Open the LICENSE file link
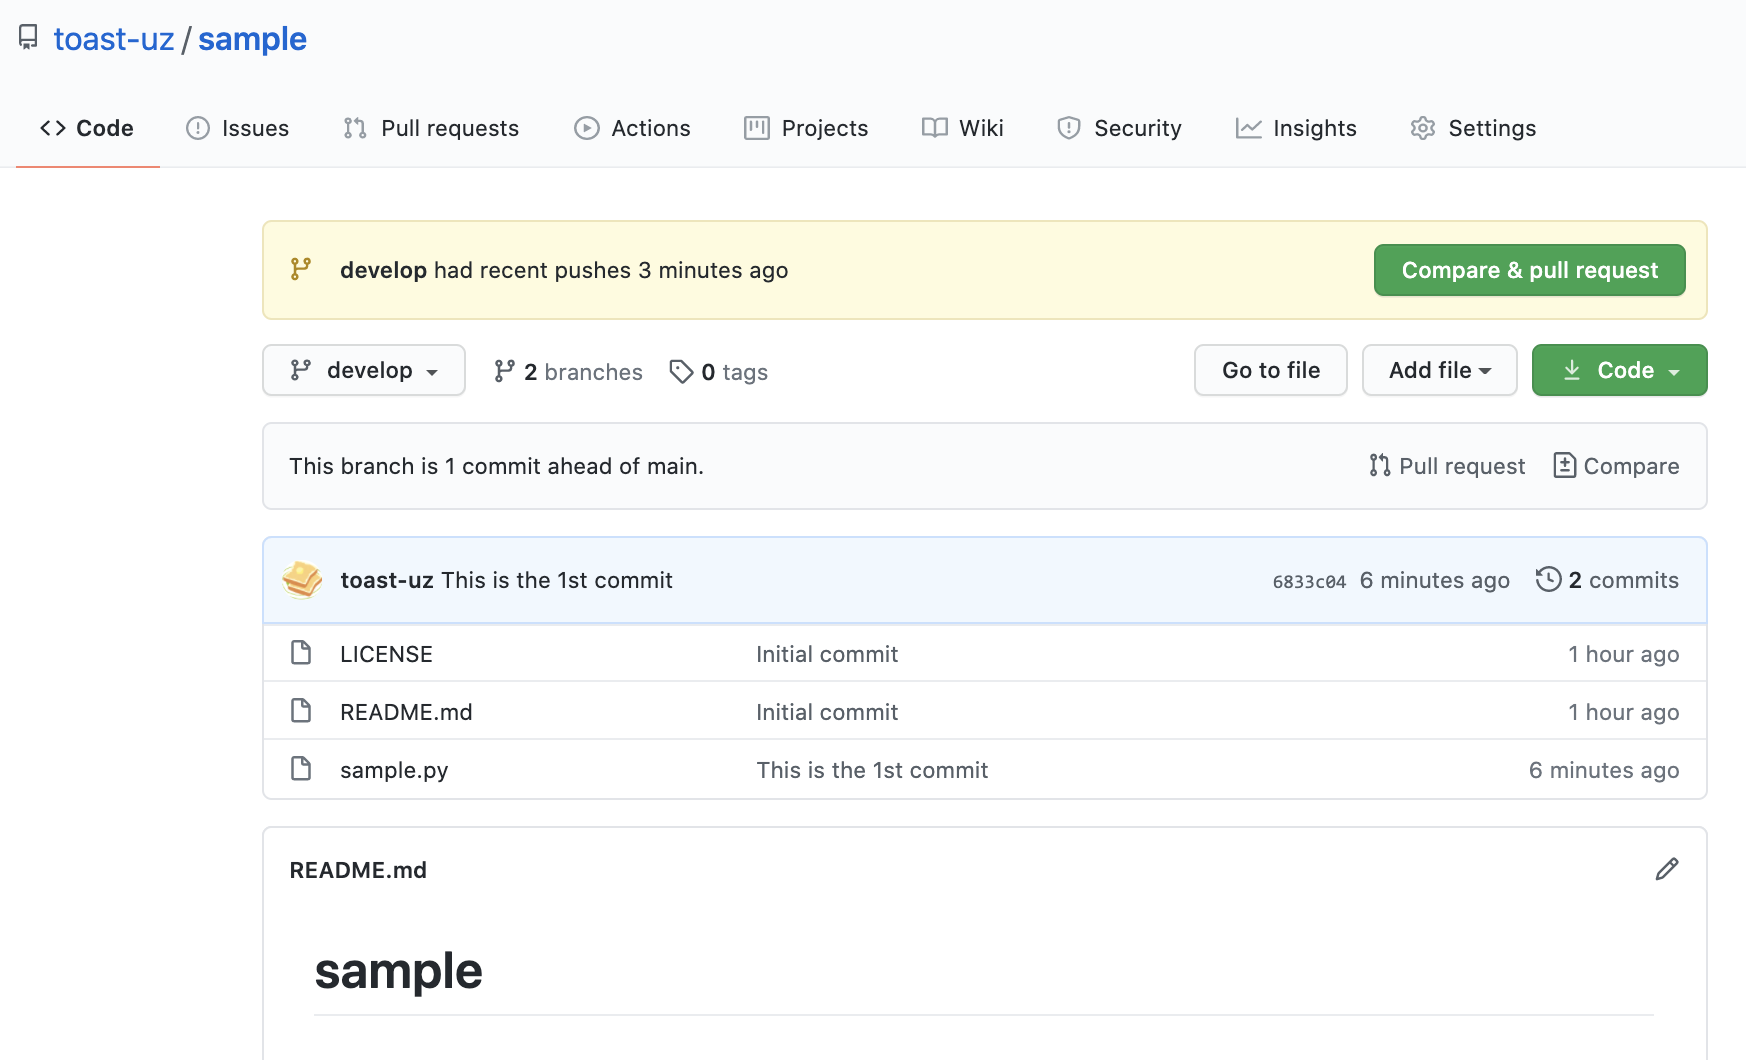The height and width of the screenshot is (1060, 1746). tap(386, 654)
